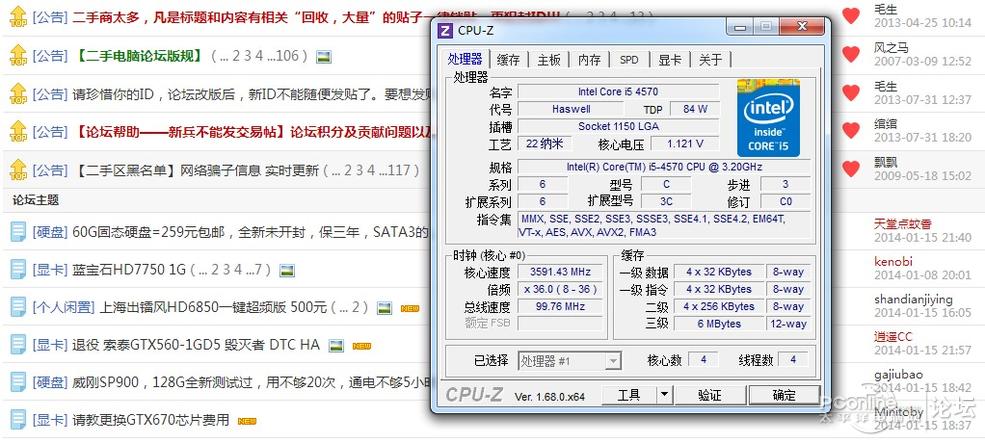The width and height of the screenshot is (985, 443).
Task: Click the heart icon beside 缩缩
Action: (x=851, y=130)
